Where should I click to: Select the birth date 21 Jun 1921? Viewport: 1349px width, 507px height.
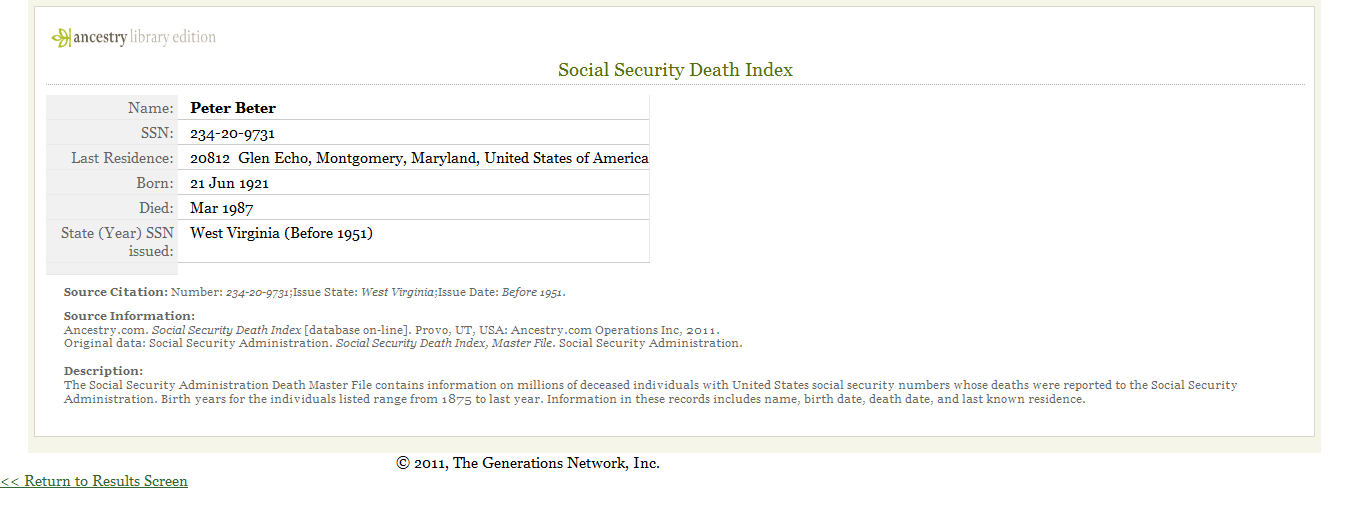[229, 183]
